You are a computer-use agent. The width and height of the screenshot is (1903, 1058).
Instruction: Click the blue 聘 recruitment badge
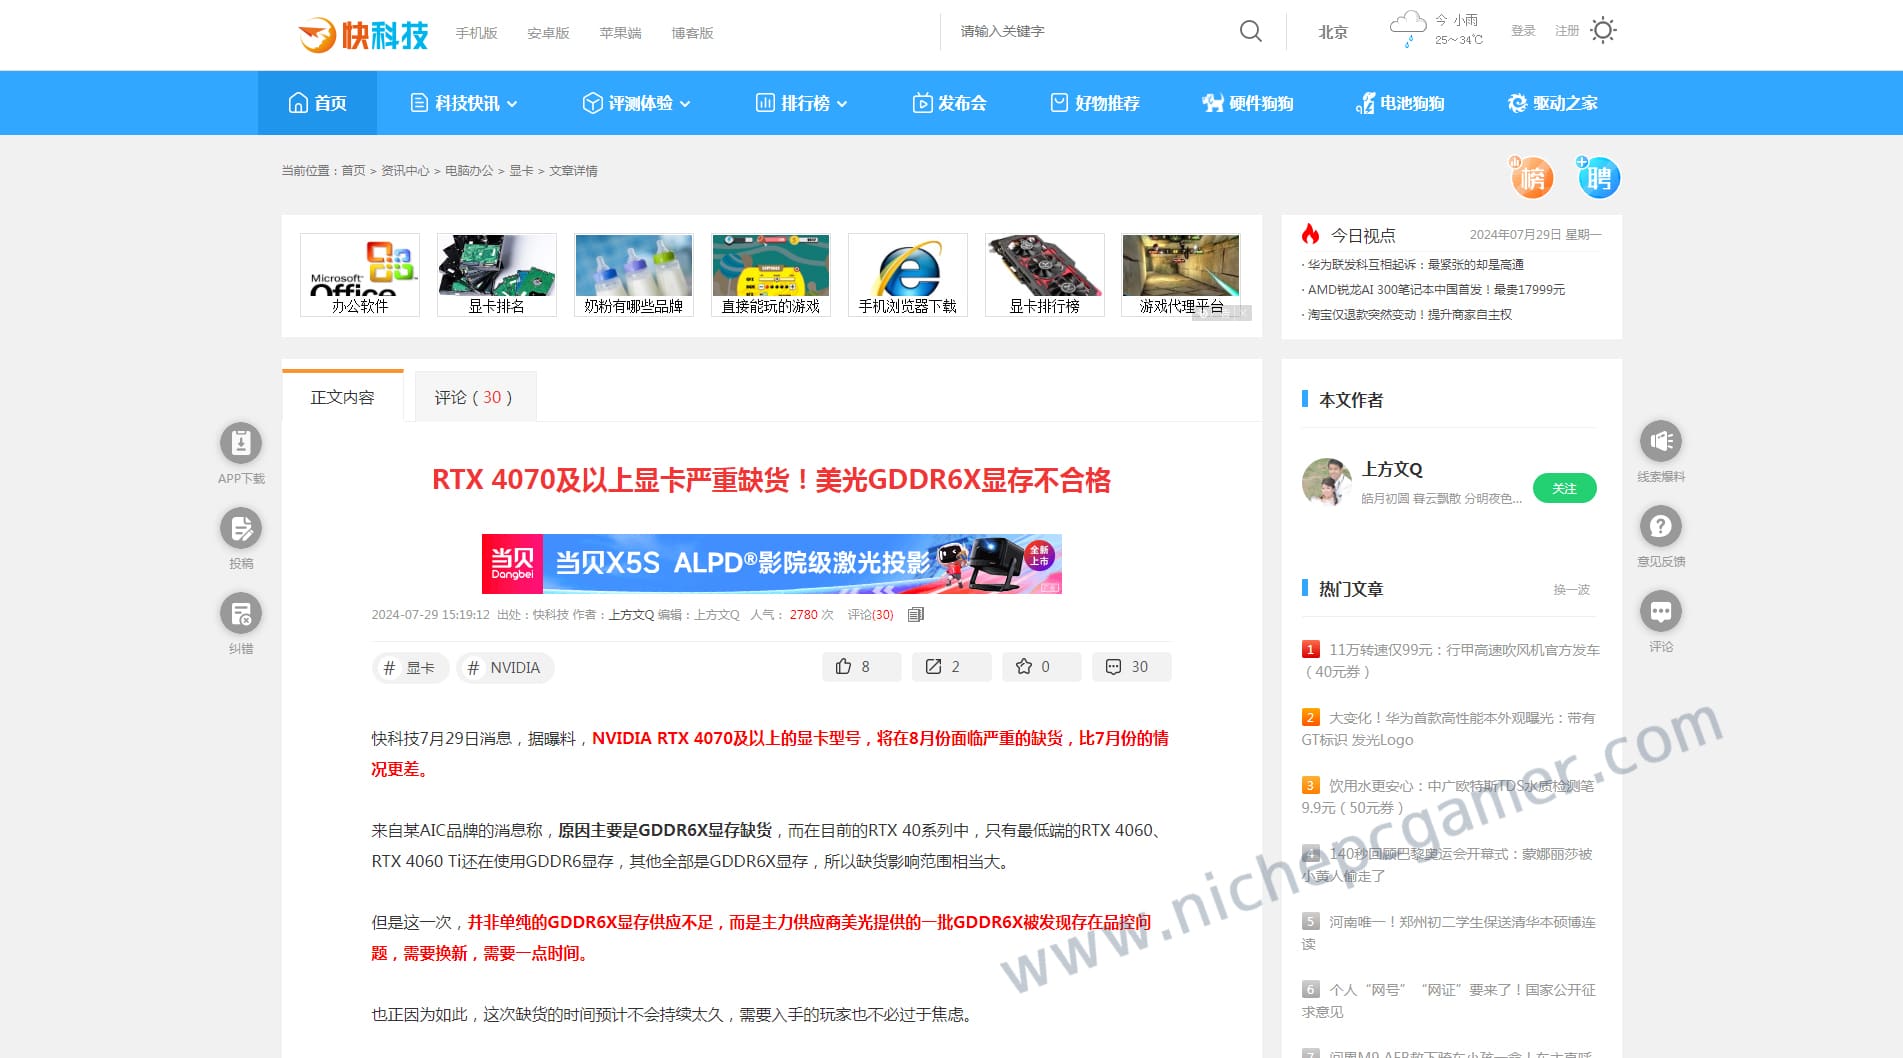(1598, 178)
